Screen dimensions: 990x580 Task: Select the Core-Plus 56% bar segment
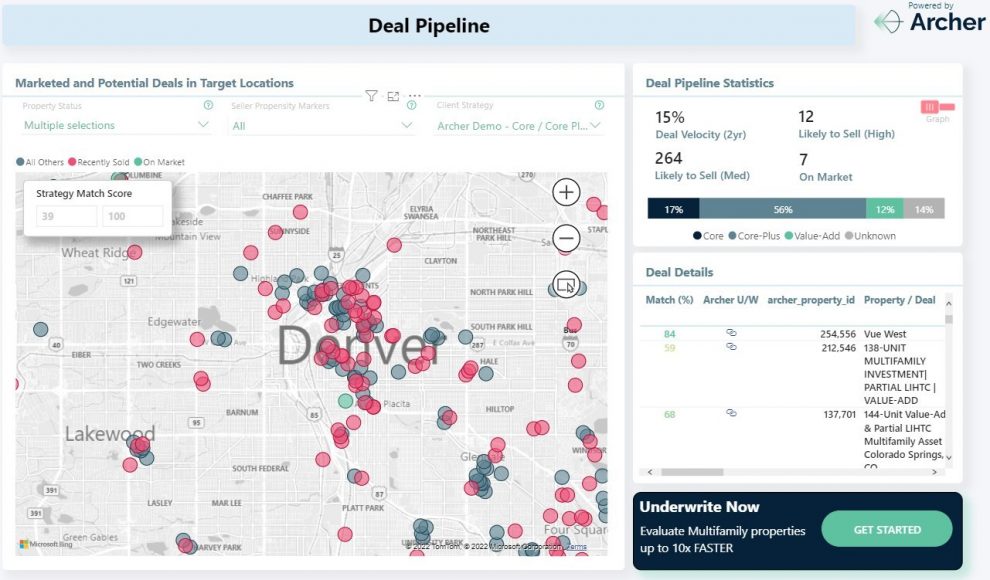(x=784, y=209)
